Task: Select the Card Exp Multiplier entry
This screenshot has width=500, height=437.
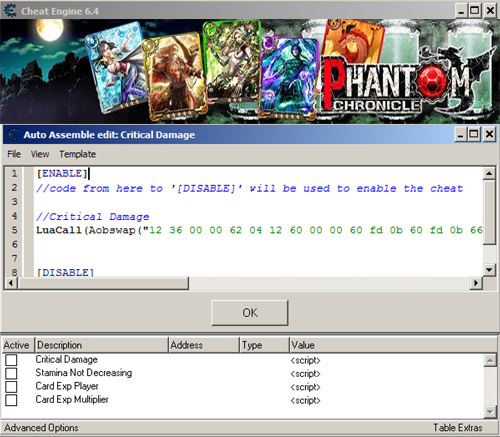Action: (x=72, y=399)
